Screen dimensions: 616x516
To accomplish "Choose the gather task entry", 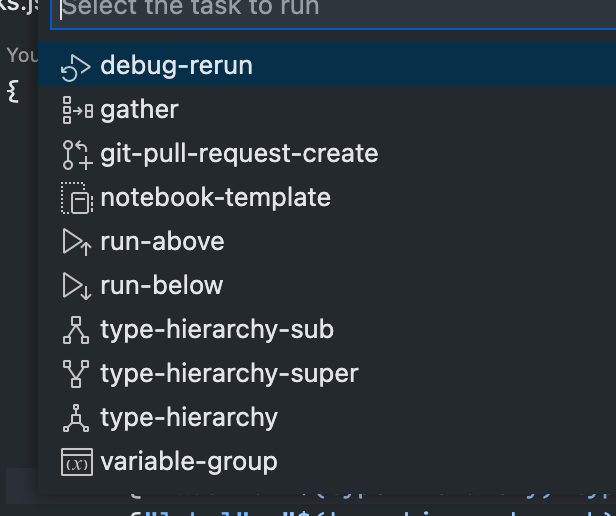I will click(140, 110).
